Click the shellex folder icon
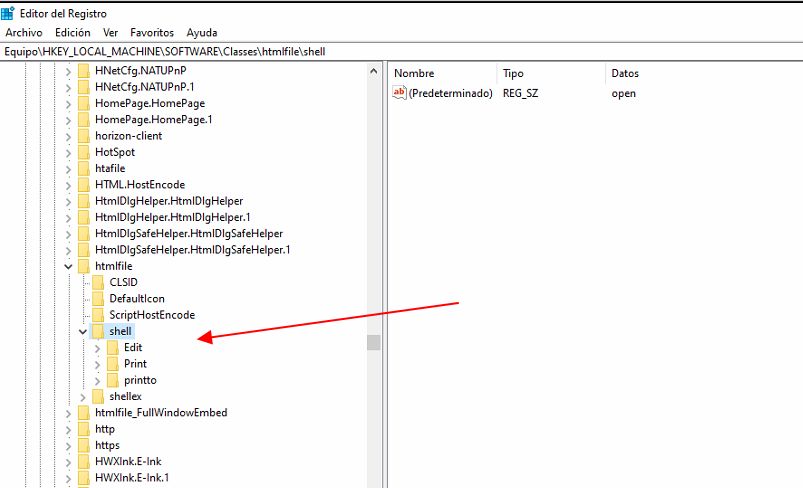This screenshot has width=803, height=488. (98, 397)
